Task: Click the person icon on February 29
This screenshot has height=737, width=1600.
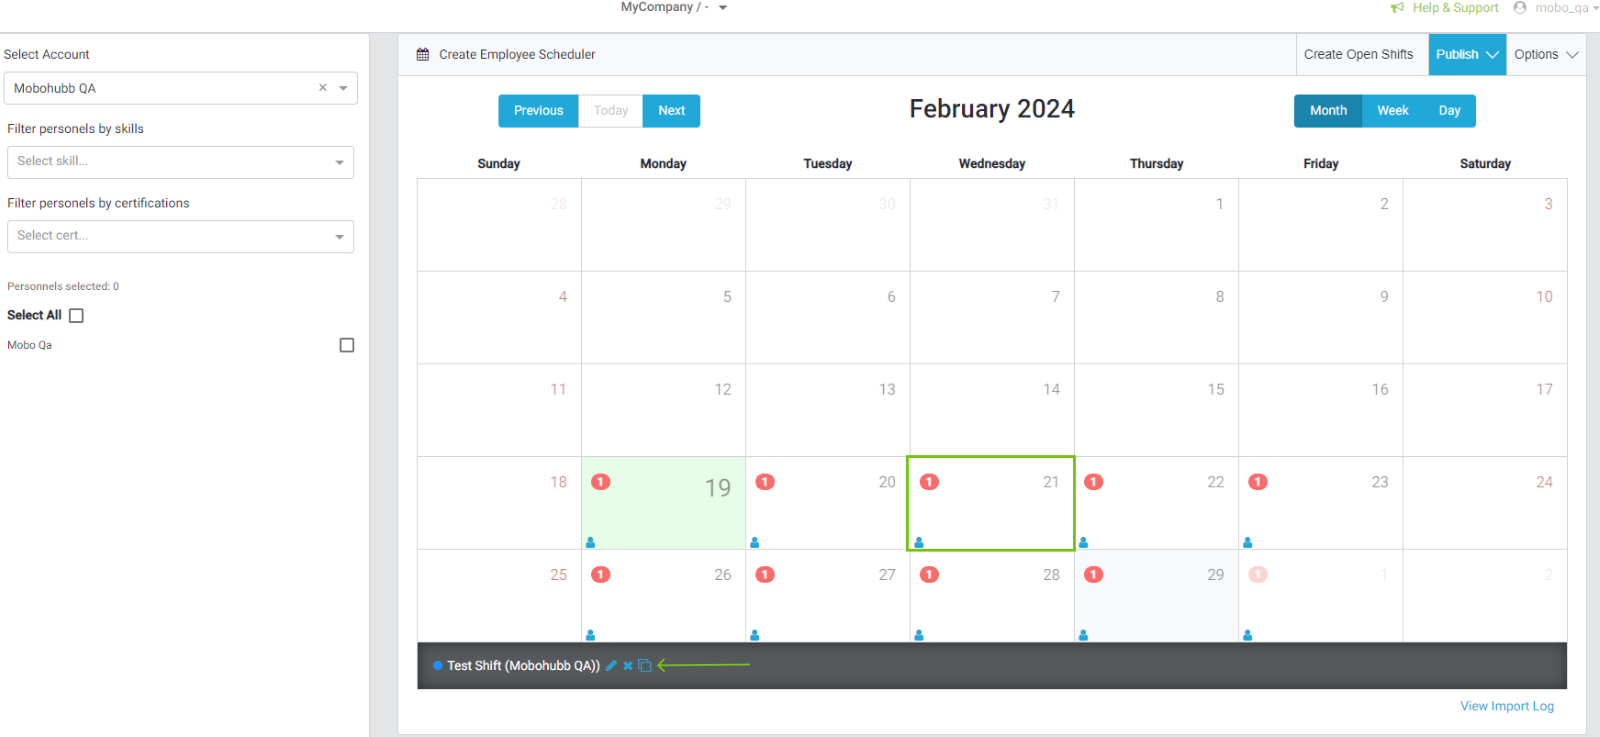Action: tap(1083, 635)
